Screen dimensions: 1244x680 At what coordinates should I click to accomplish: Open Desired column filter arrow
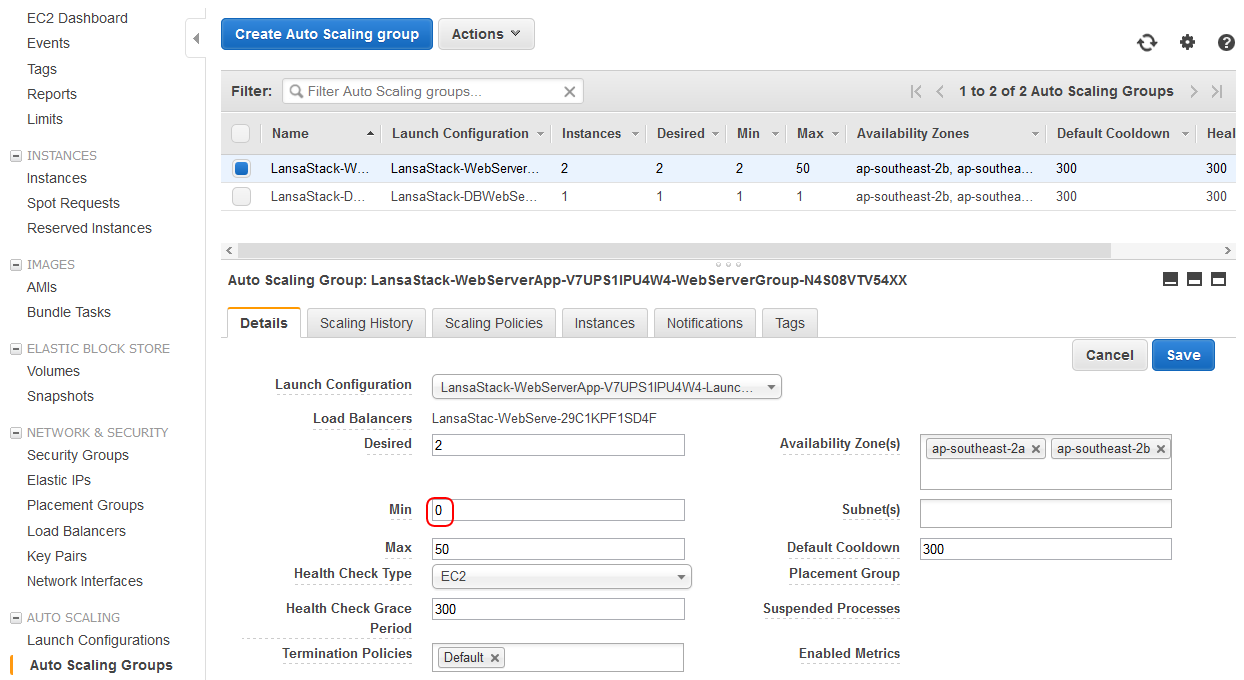pos(716,134)
